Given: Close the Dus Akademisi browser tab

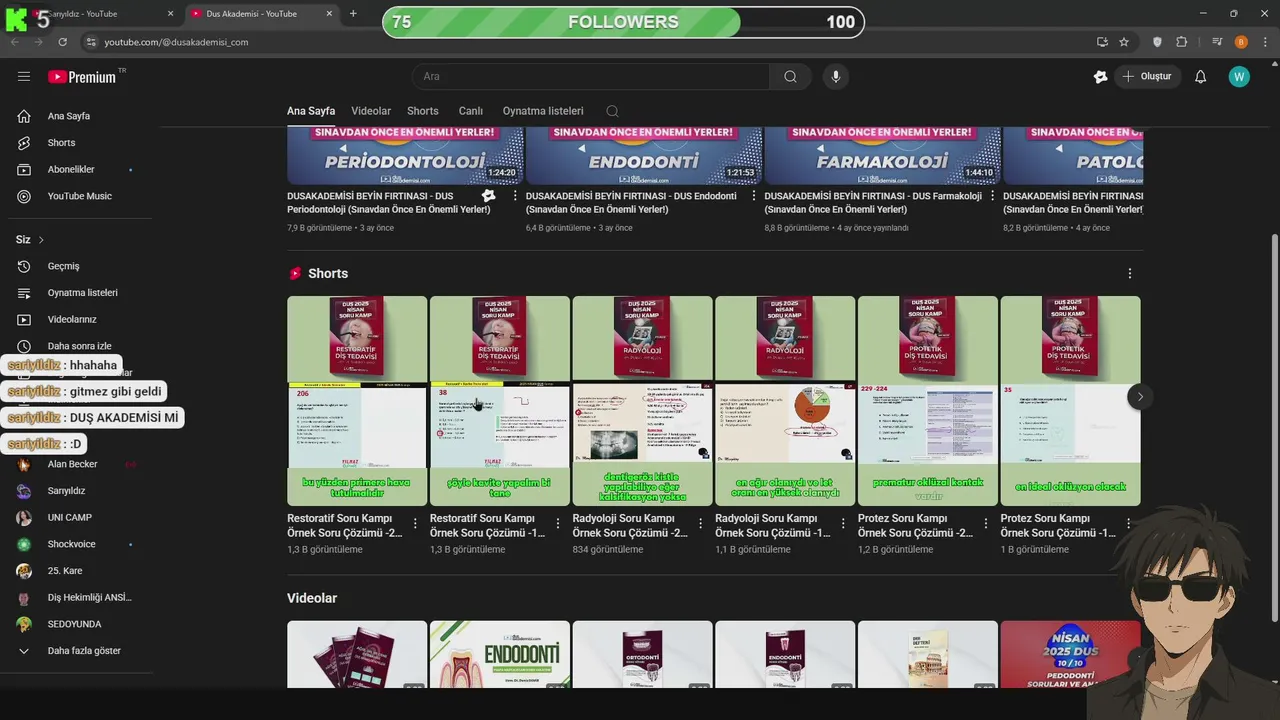Looking at the screenshot, I should click(330, 14).
